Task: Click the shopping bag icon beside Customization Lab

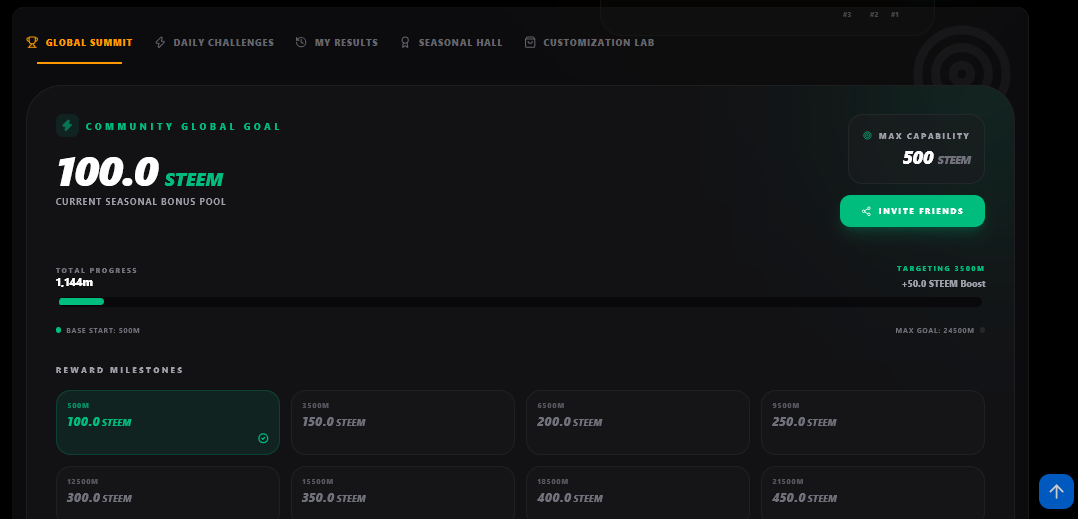Action: [x=529, y=43]
